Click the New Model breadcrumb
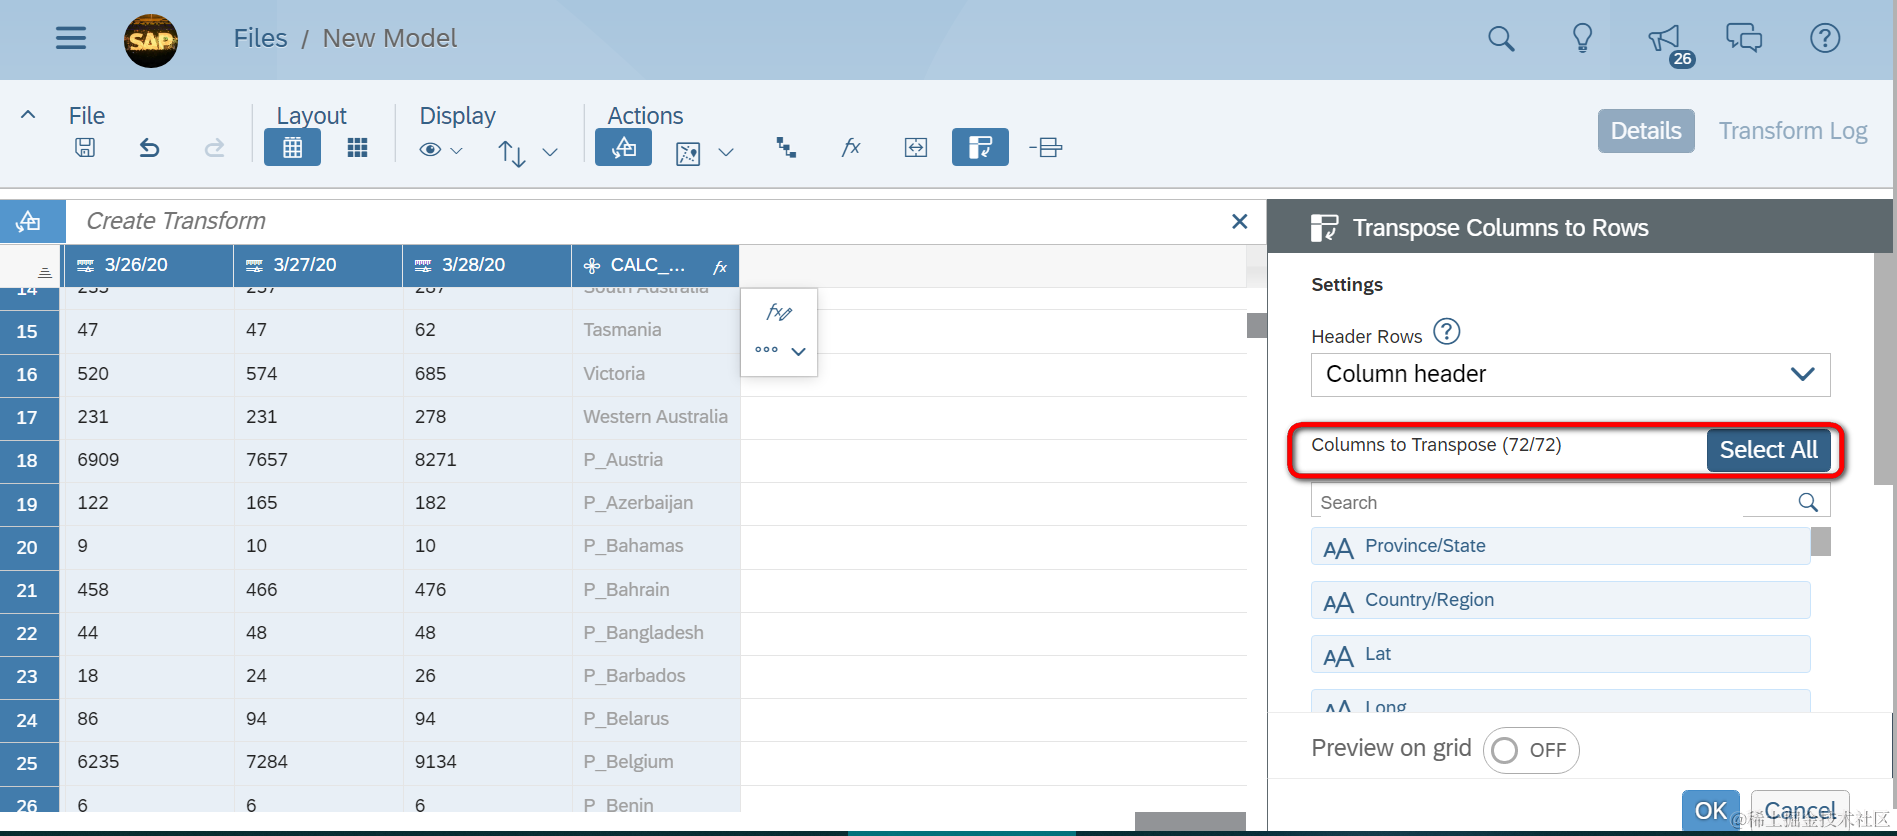 tap(389, 38)
